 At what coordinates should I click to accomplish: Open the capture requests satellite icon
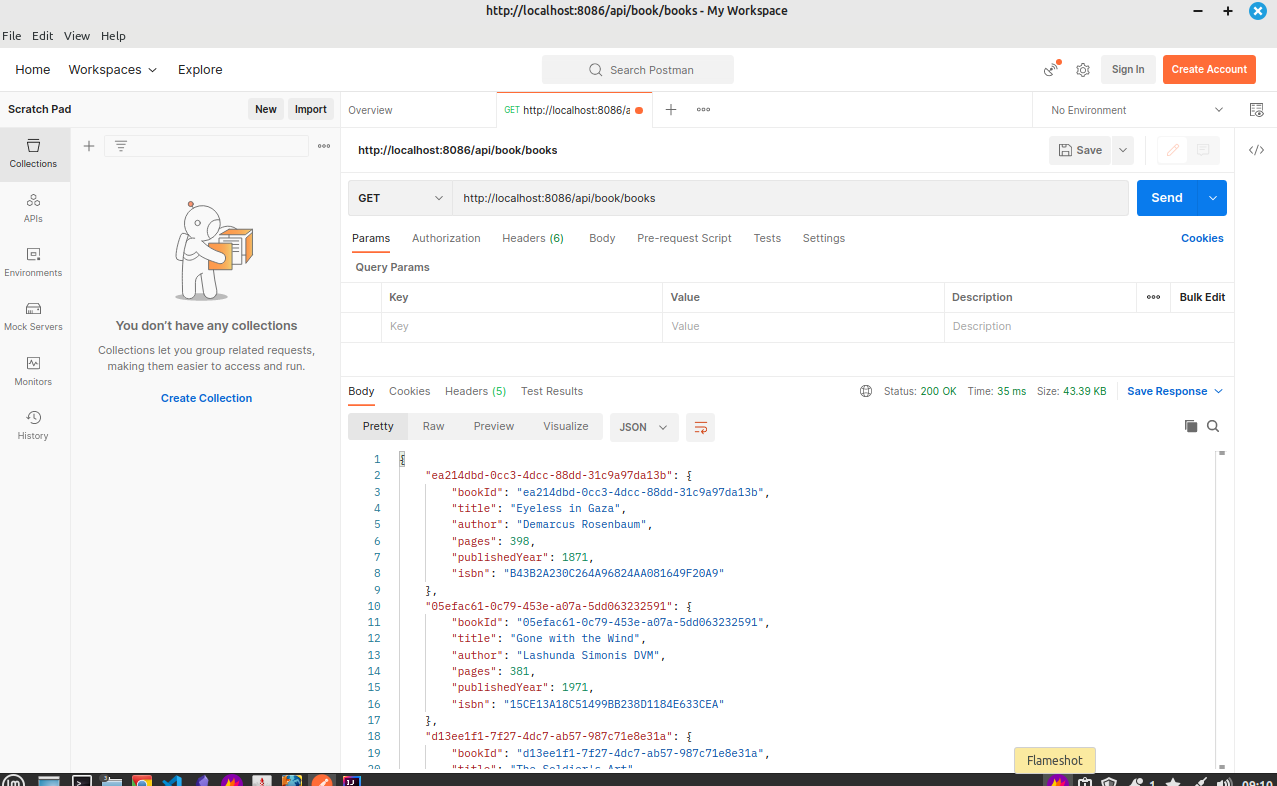1051,70
